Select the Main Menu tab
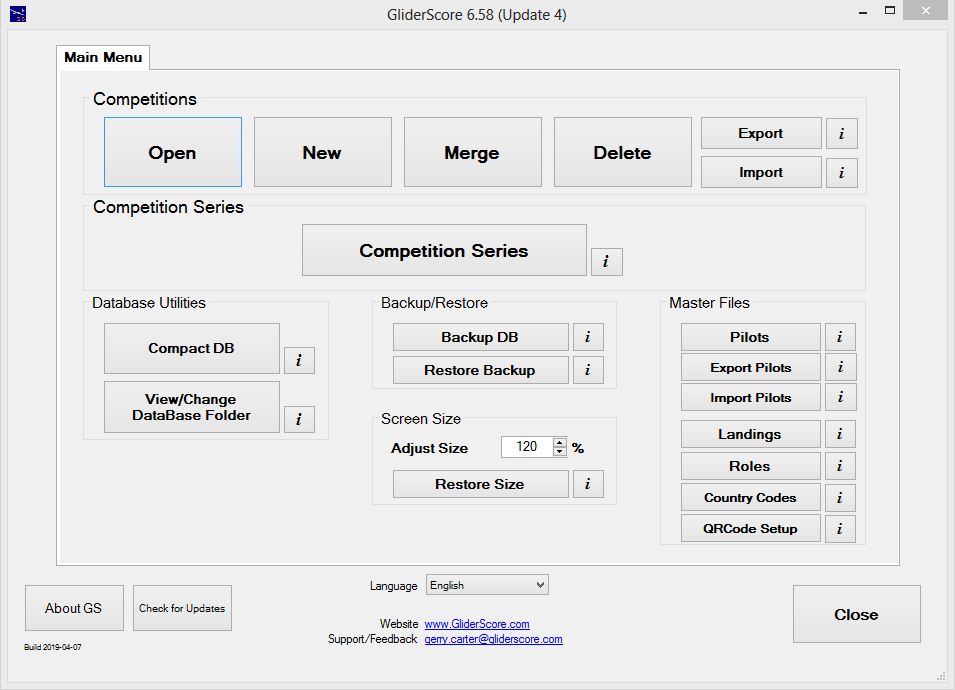The width and height of the screenshot is (955, 690). (103, 57)
